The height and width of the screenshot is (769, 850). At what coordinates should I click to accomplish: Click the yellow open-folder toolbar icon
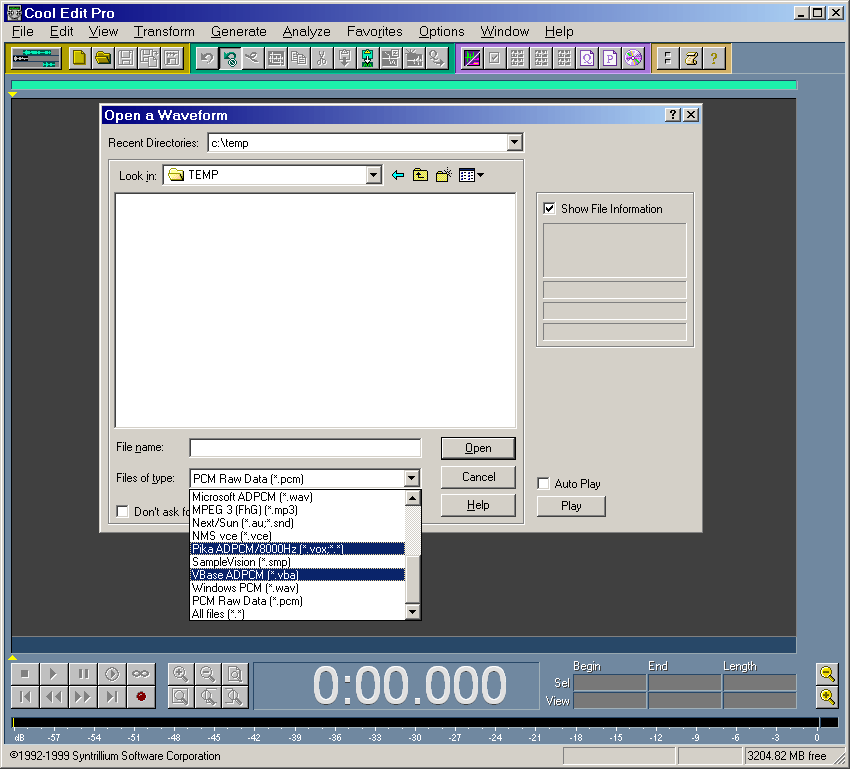coord(103,58)
